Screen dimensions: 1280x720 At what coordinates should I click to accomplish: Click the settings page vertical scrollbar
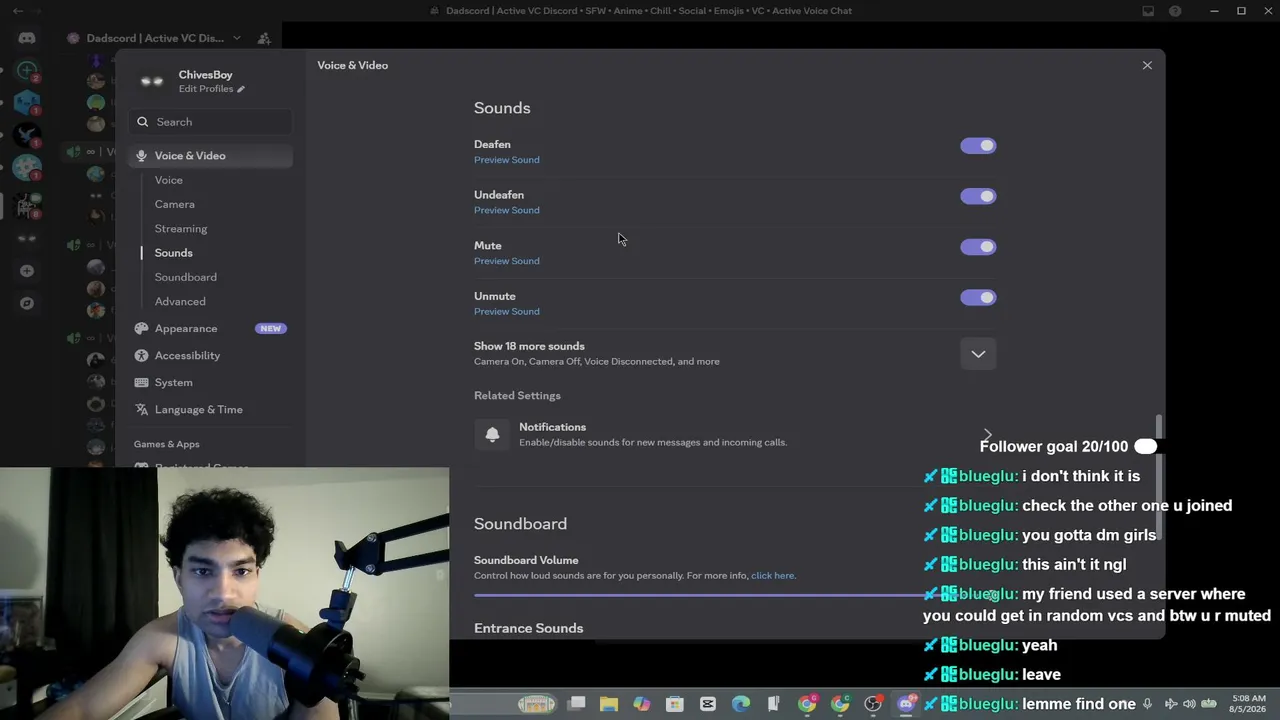click(x=1160, y=478)
